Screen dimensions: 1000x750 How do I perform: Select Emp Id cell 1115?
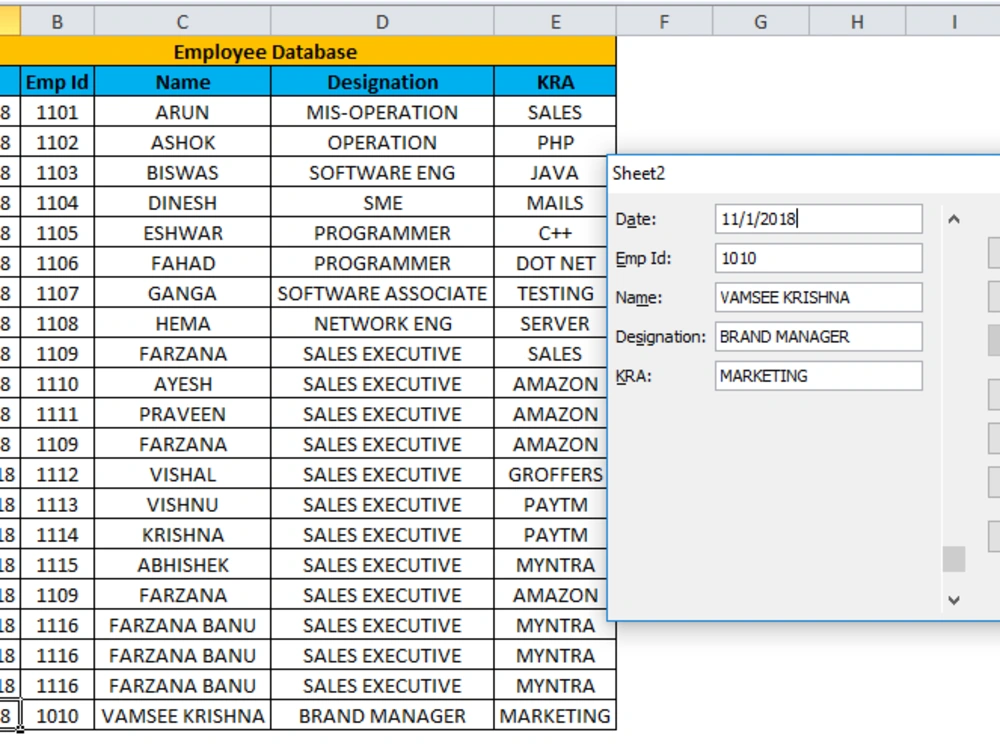pyautogui.click(x=57, y=565)
